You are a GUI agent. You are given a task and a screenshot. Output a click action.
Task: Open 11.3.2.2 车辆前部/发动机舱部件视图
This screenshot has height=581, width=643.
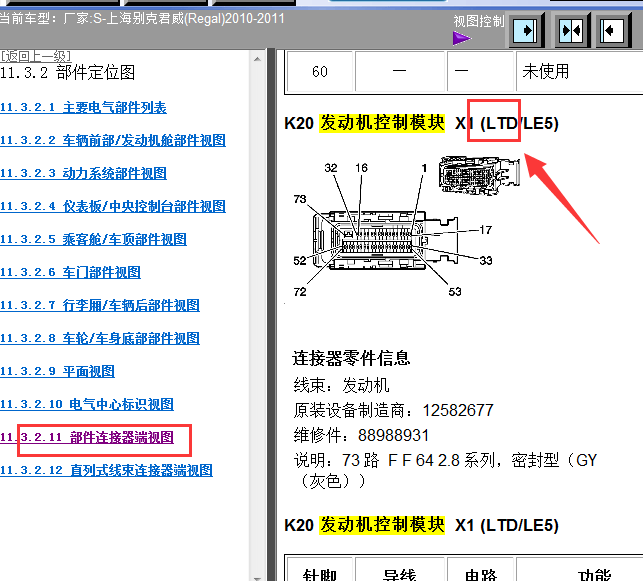[113, 140]
